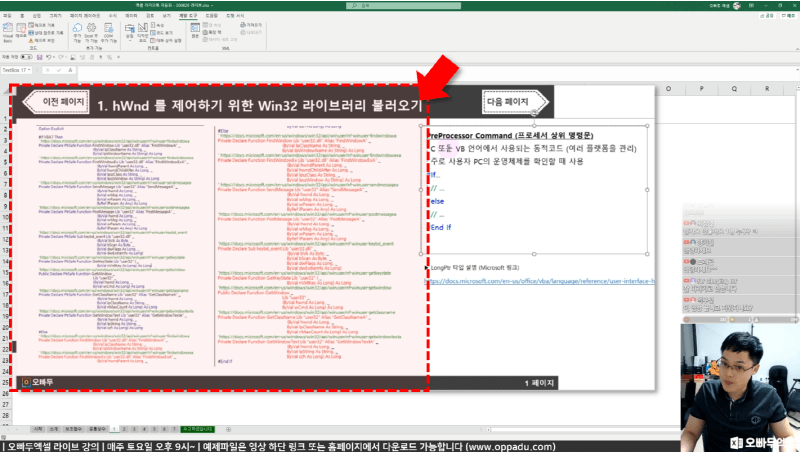This screenshot has height=452, width=800.
Task: Switch to the Formulas tab
Action: click(113, 16)
